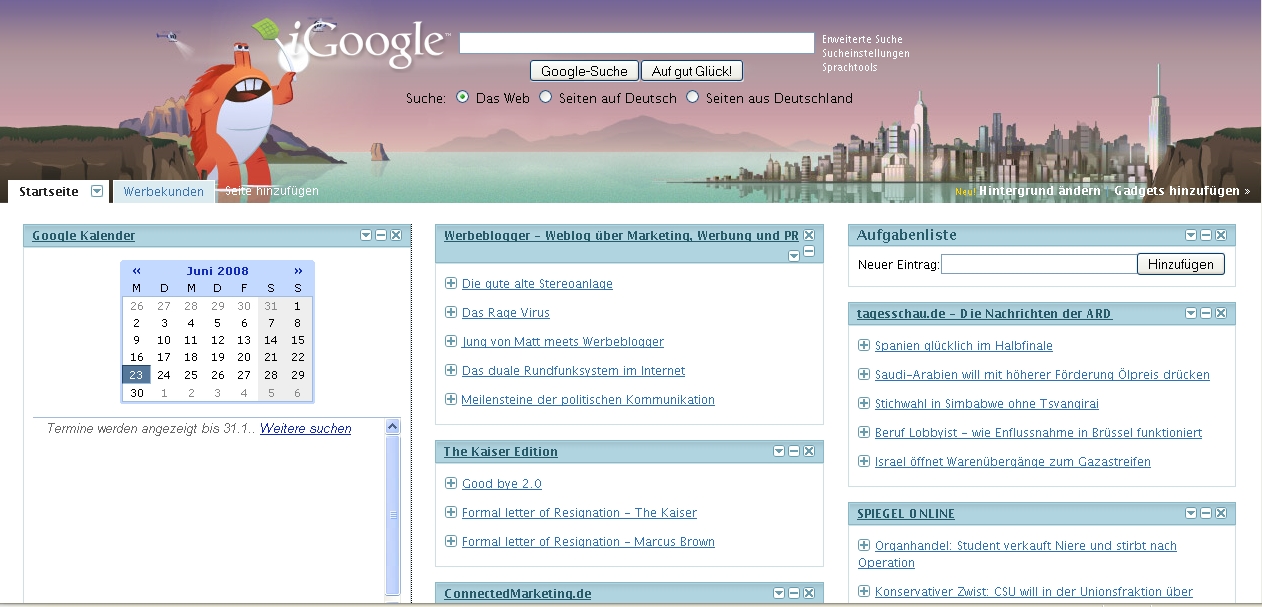The image size is (1262, 607).
Task: Close the Aufgabenliste gadget
Action: (x=1221, y=235)
